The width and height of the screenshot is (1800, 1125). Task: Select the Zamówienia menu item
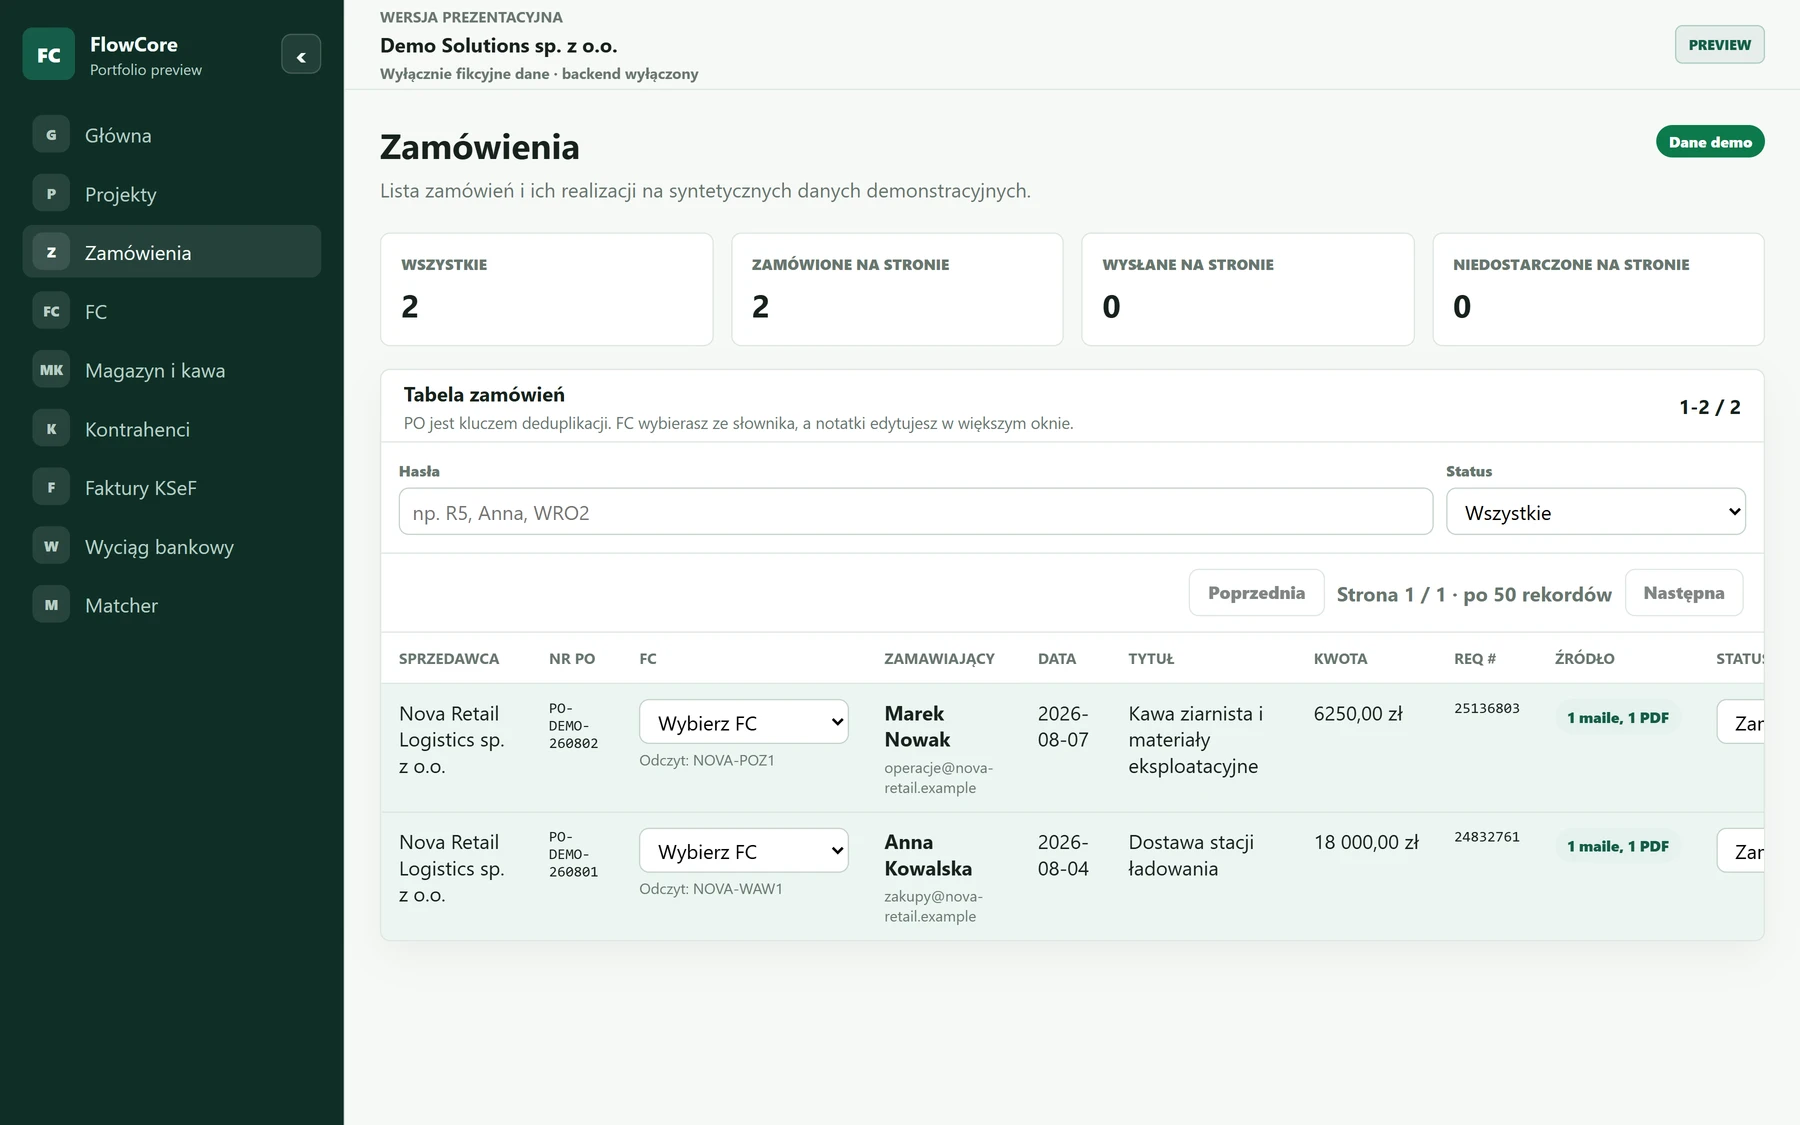(x=172, y=252)
